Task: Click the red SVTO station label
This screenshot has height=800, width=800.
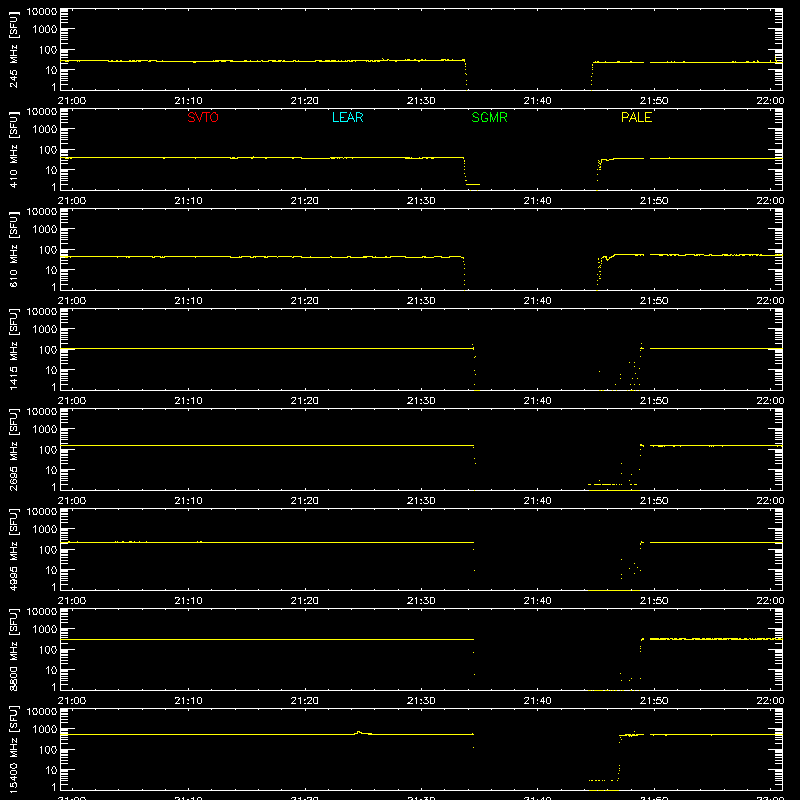Action: pyautogui.click(x=203, y=117)
